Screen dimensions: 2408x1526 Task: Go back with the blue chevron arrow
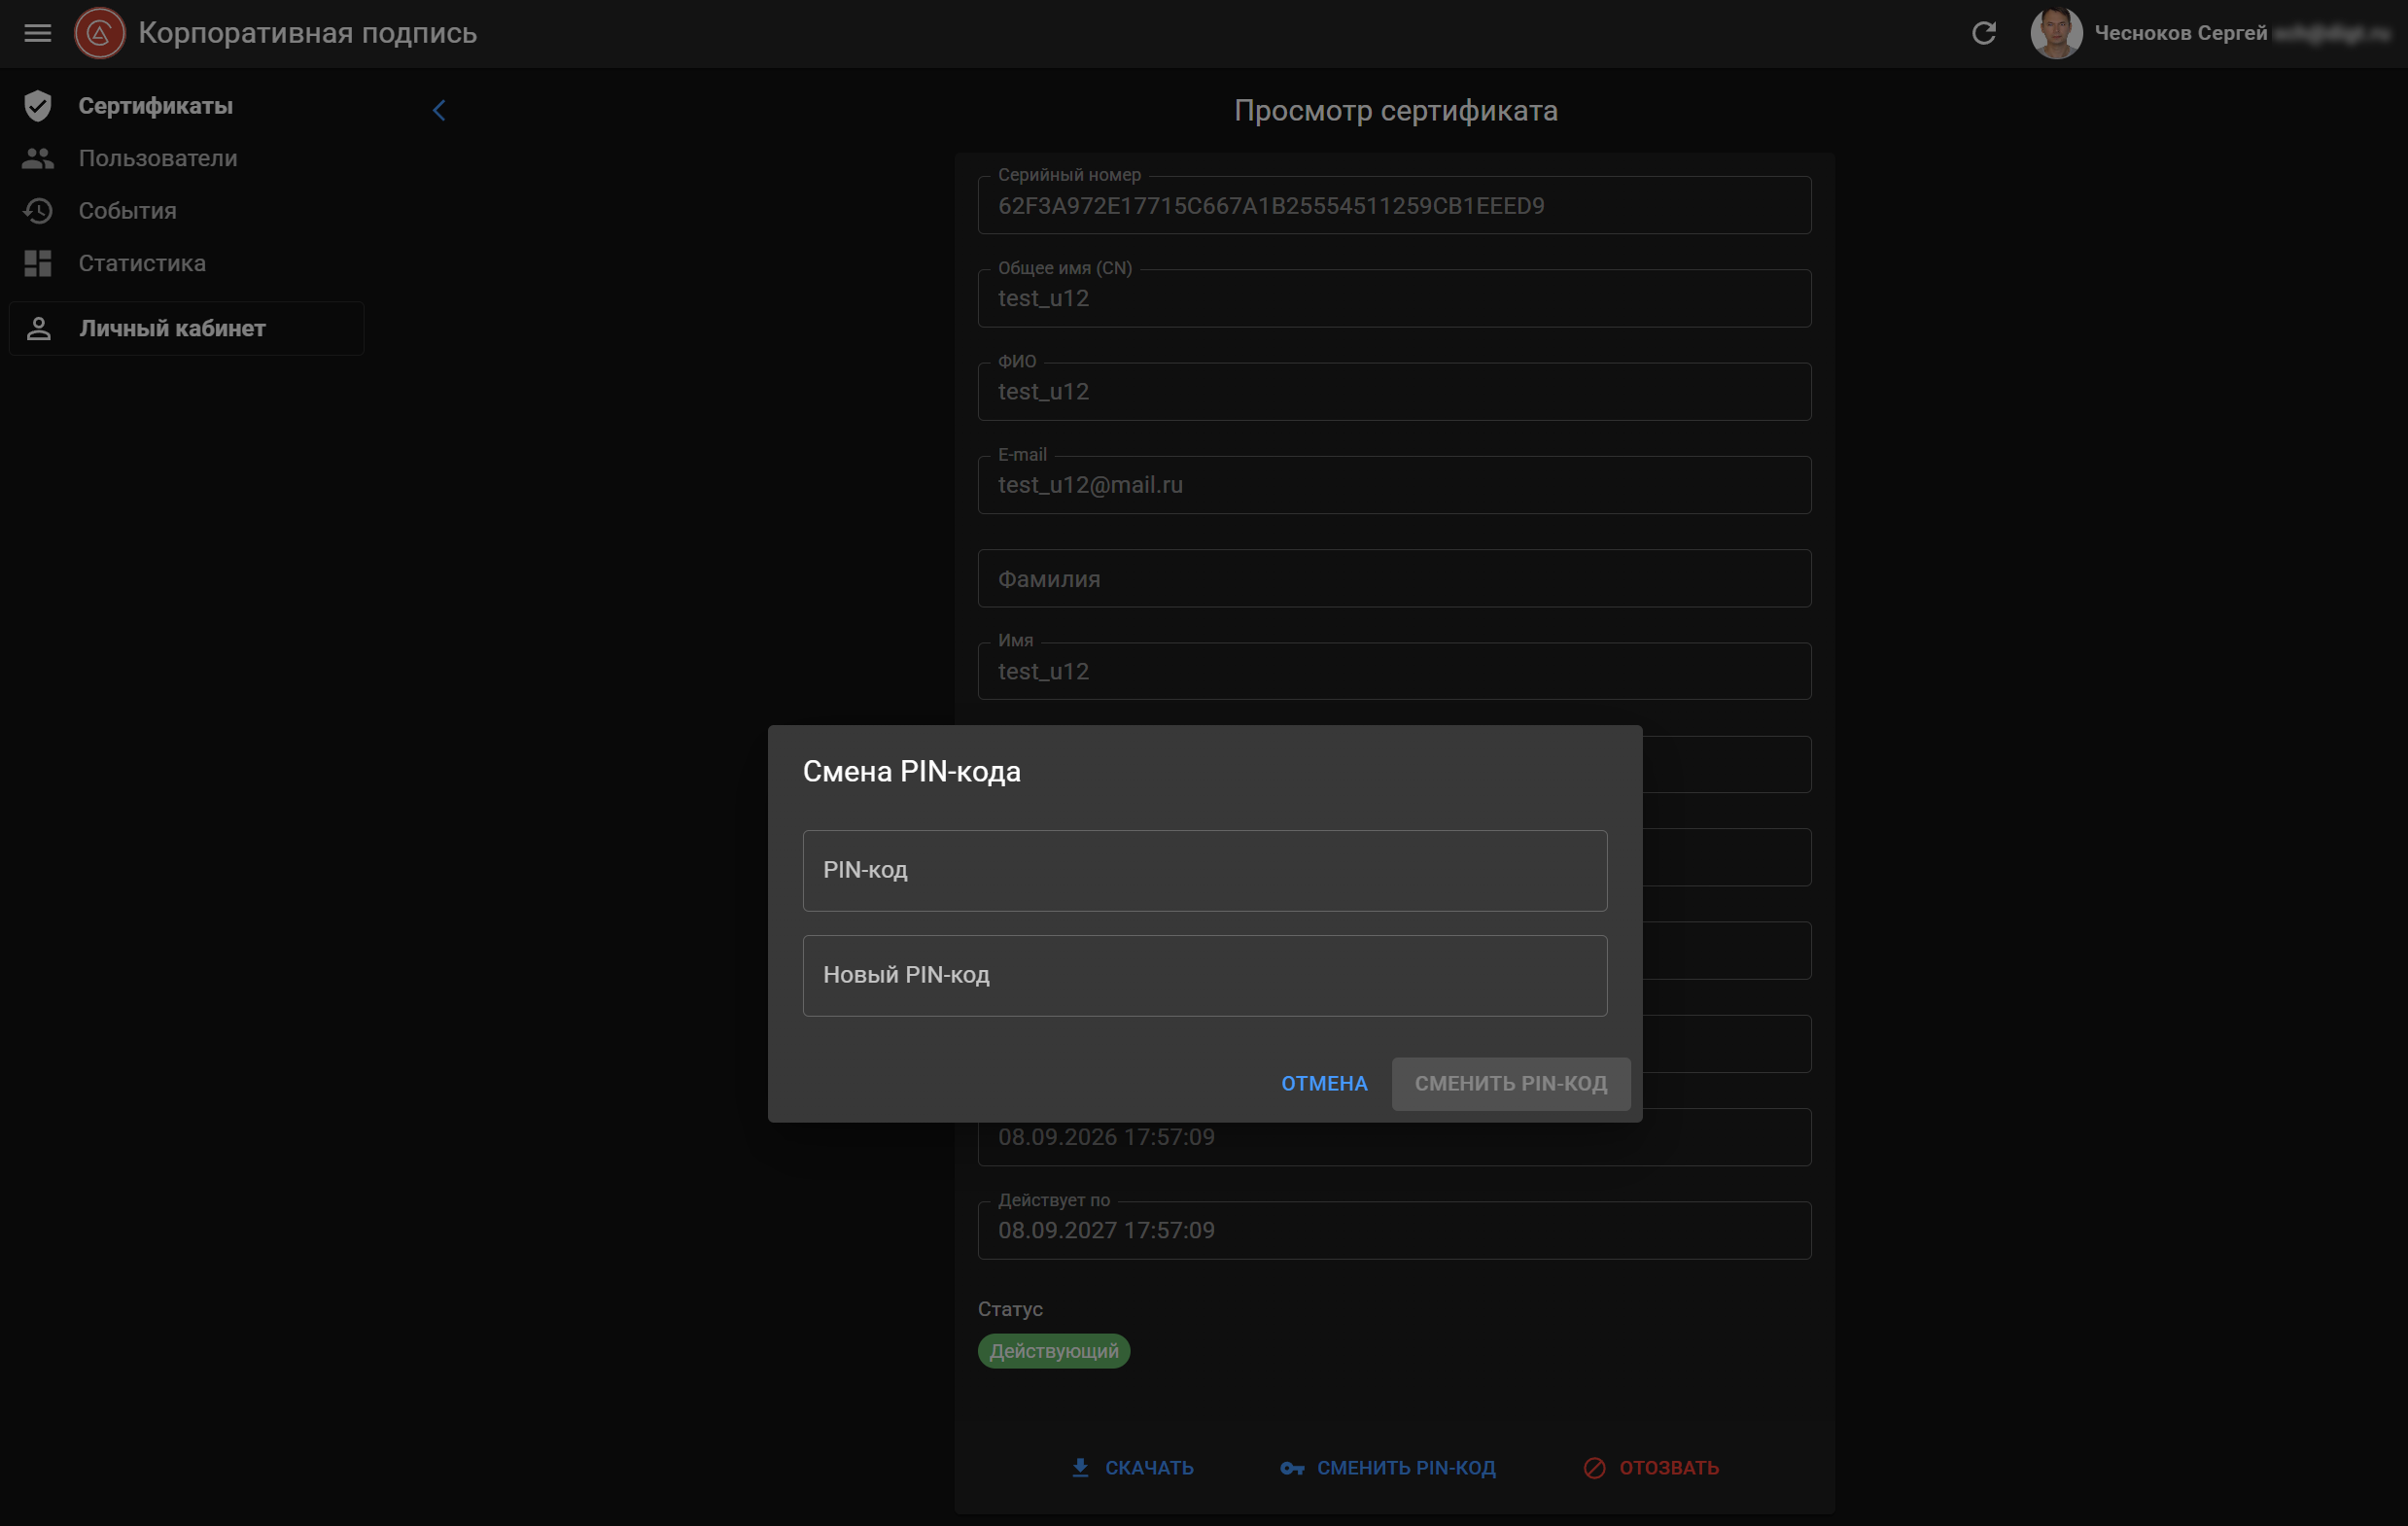coord(438,110)
